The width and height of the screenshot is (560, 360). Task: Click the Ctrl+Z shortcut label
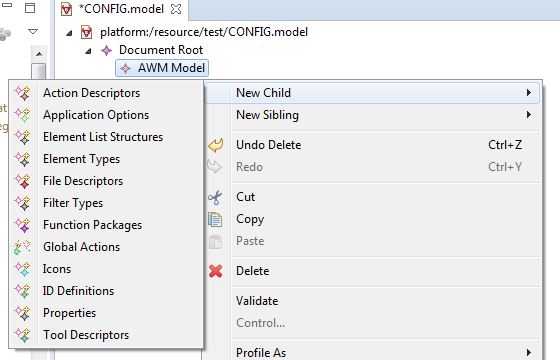click(505, 145)
